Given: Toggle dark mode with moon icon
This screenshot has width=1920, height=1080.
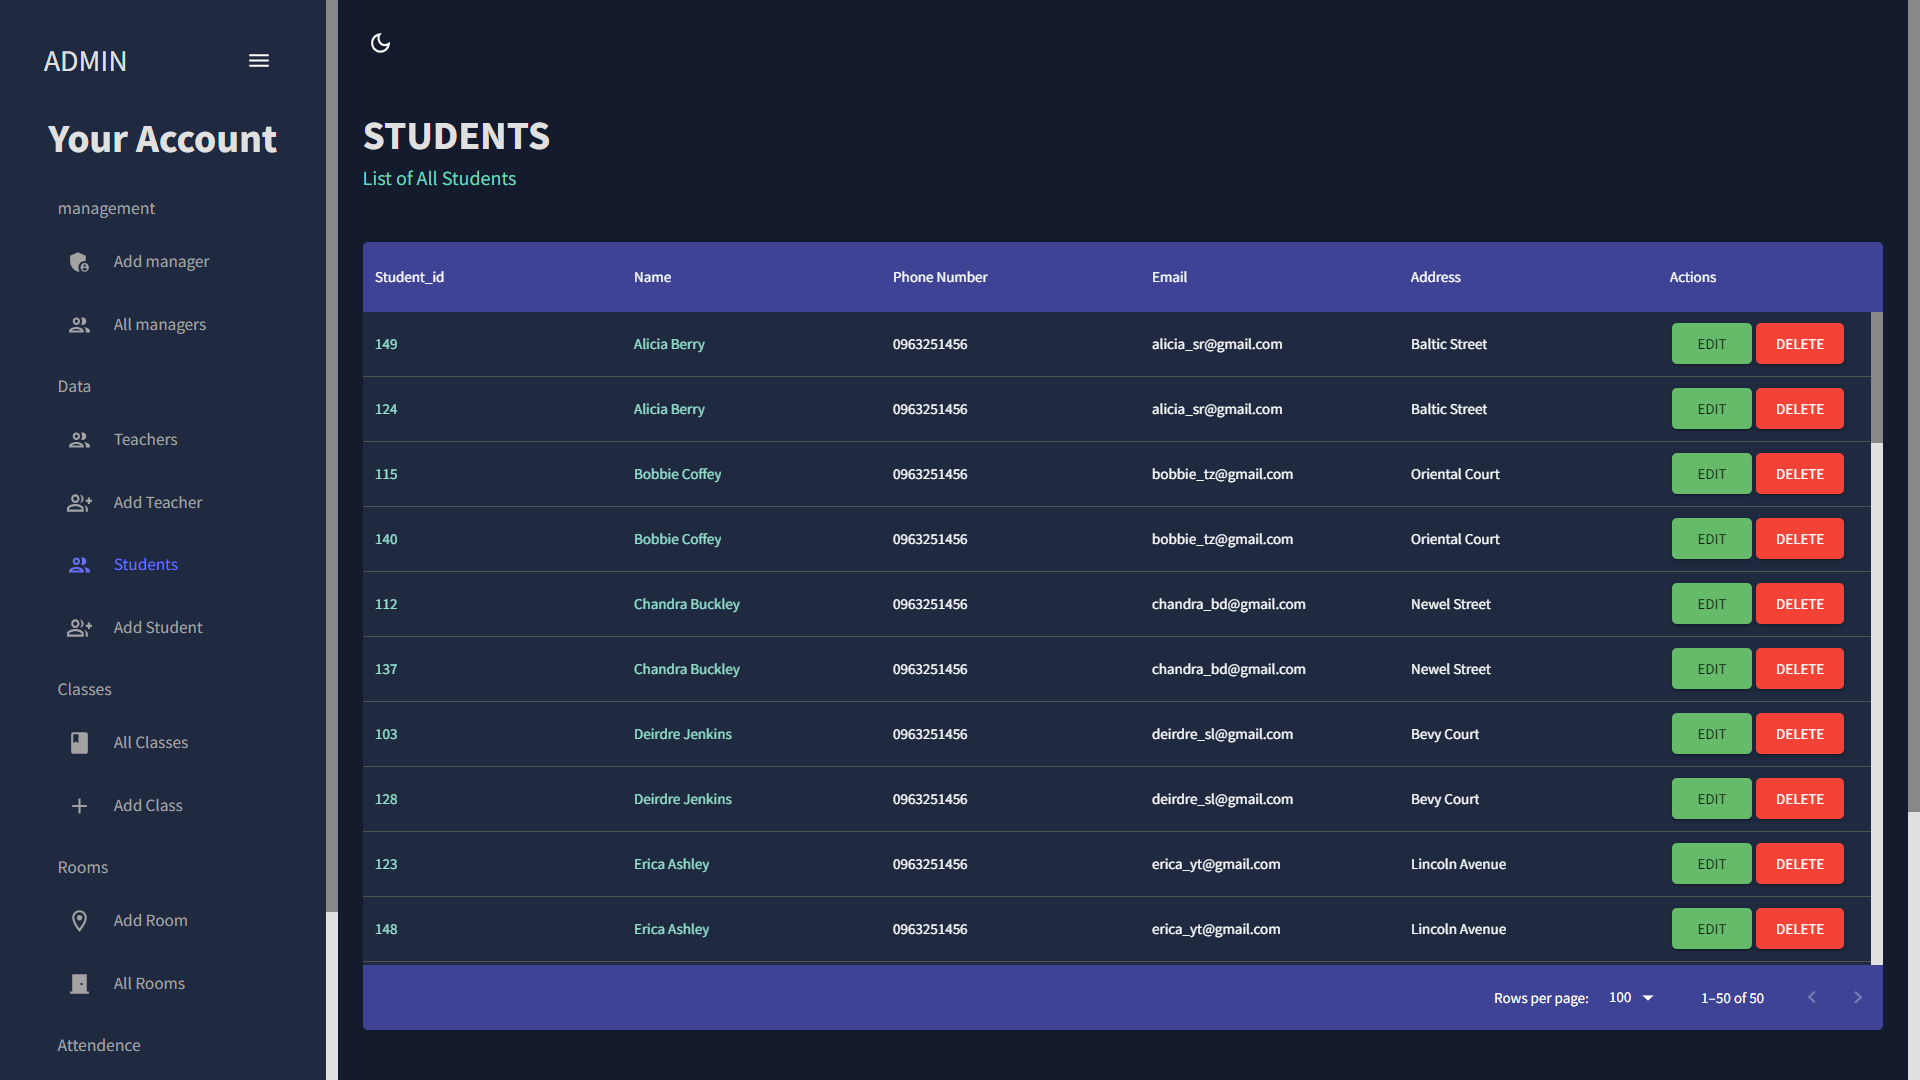Looking at the screenshot, I should coord(380,43).
